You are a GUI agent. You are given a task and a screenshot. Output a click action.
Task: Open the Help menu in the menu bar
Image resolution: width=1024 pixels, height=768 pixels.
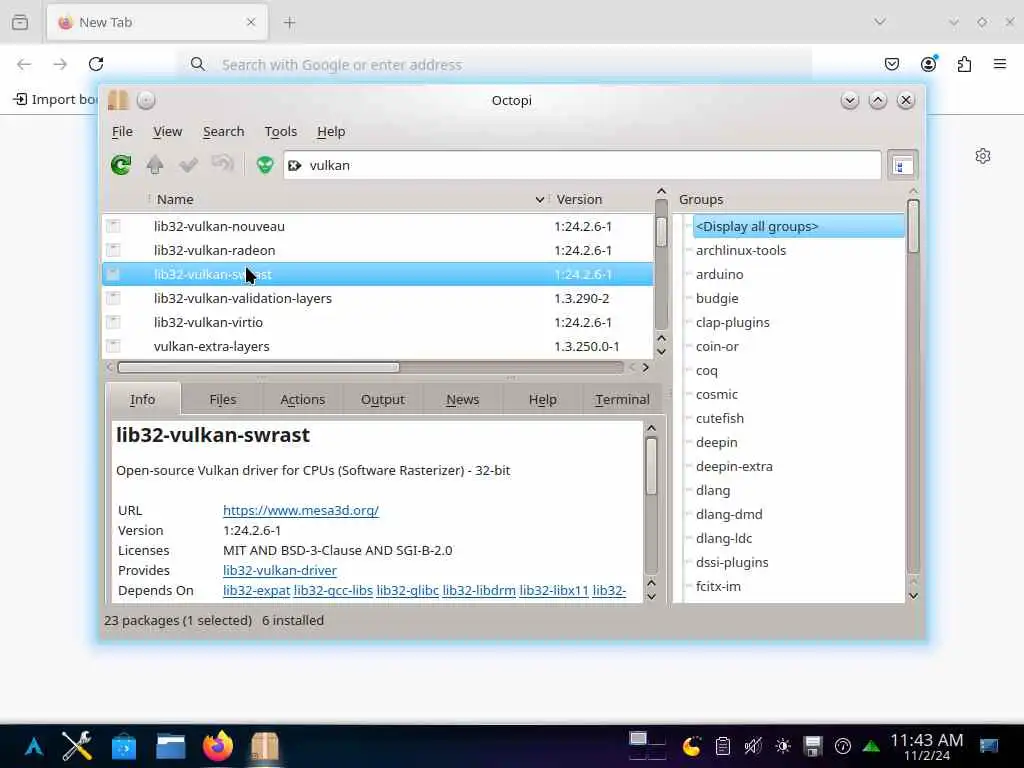point(331,131)
